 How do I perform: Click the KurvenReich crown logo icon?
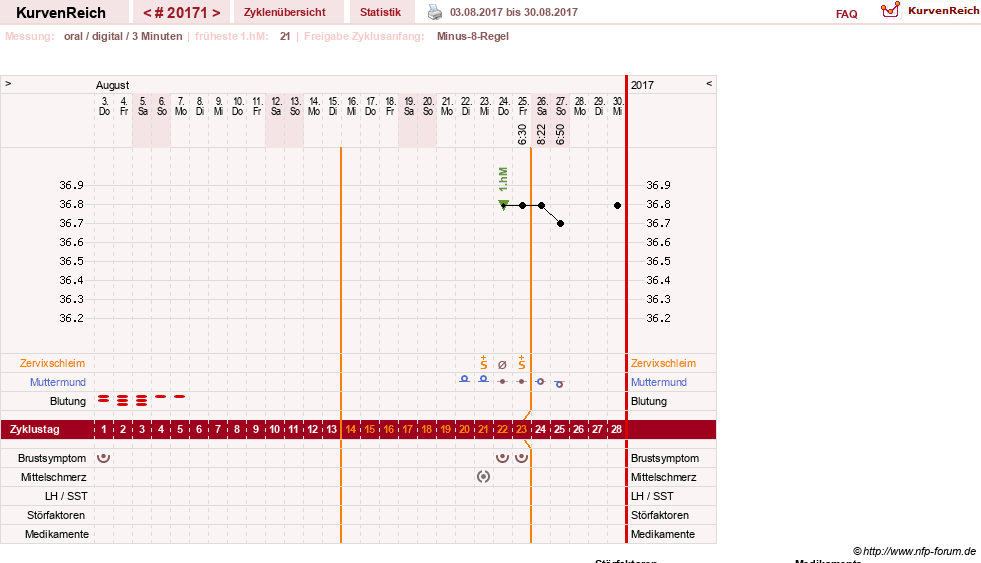(890, 10)
